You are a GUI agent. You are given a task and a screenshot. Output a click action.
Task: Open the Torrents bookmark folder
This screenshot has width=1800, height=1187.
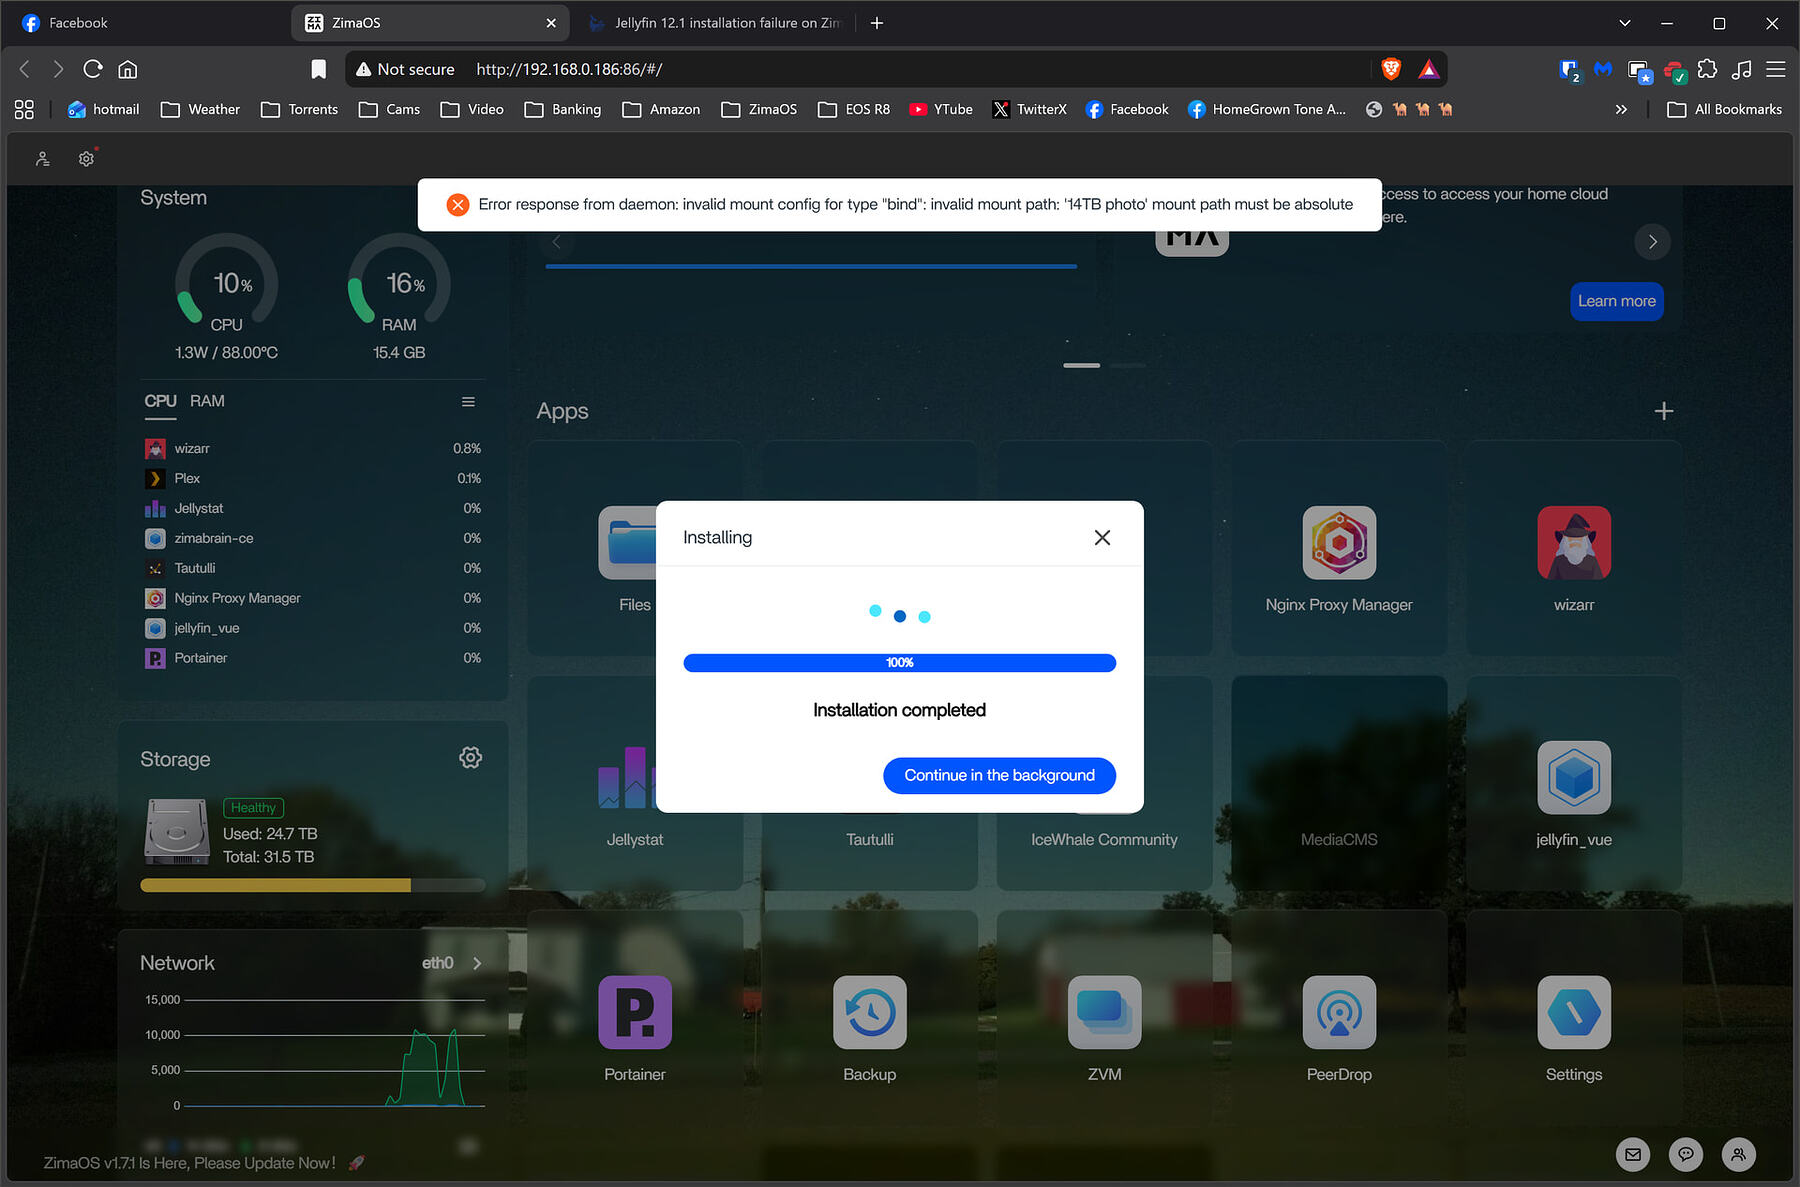click(300, 109)
